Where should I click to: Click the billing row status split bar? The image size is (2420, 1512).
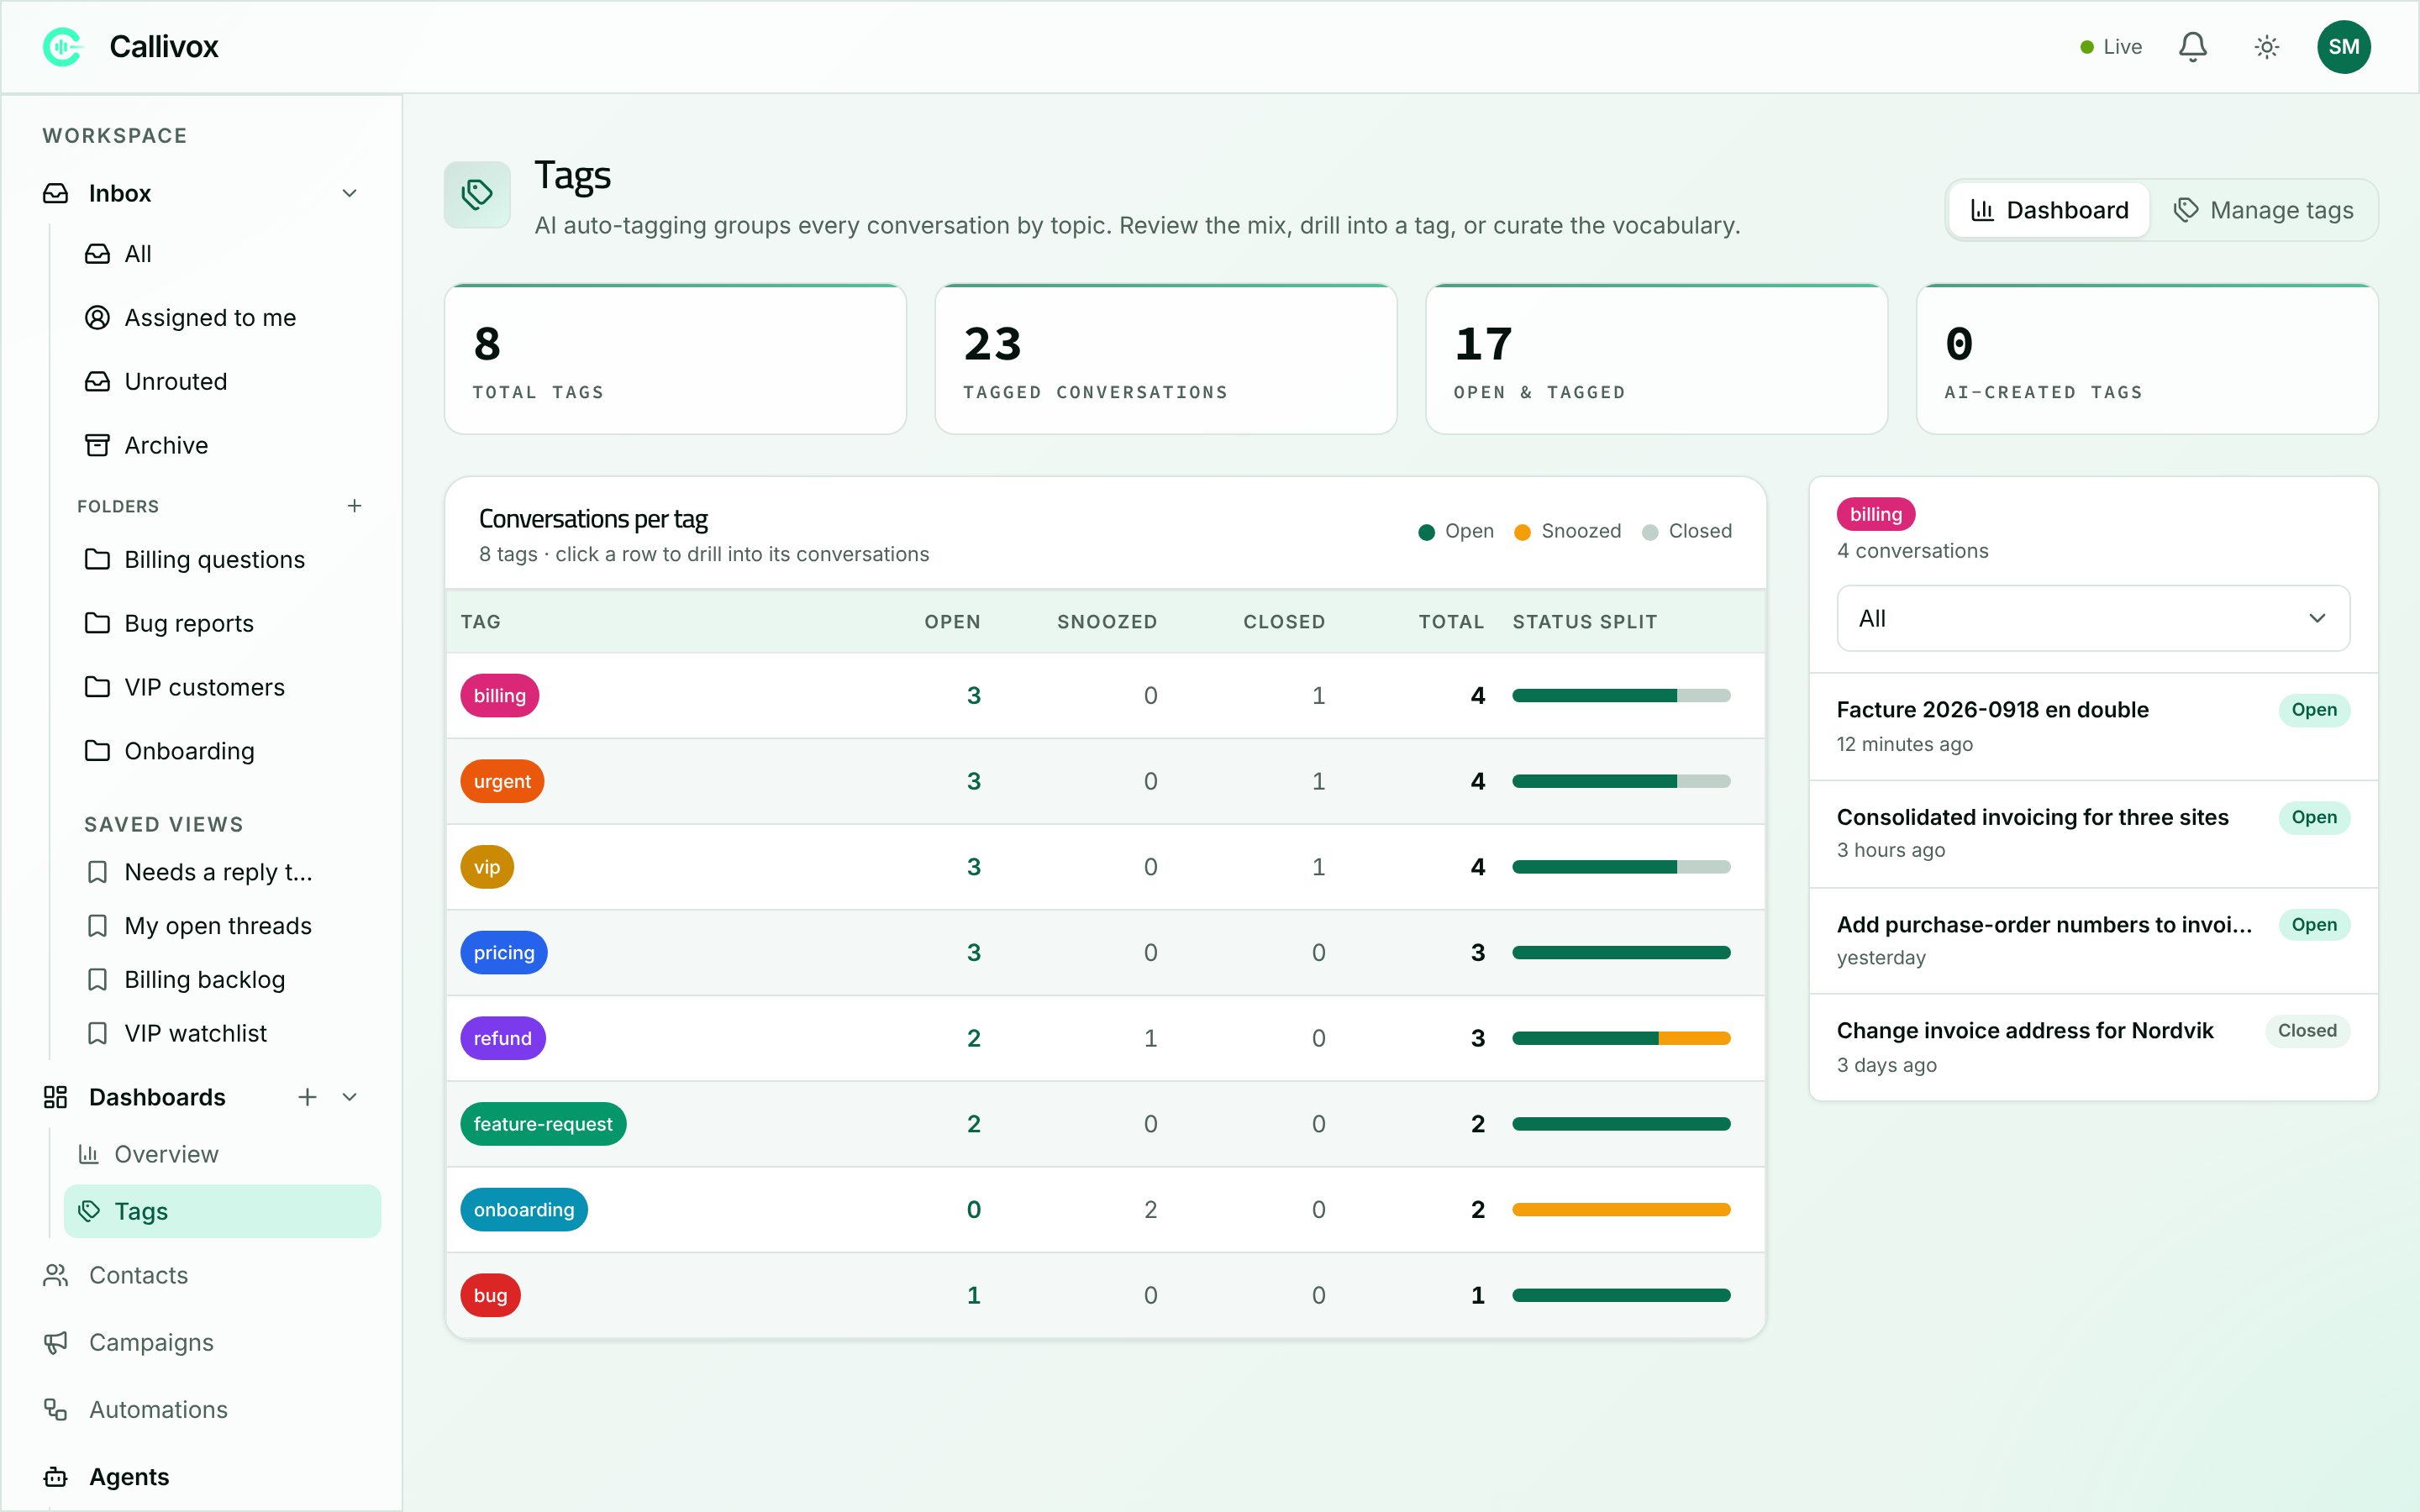pos(1621,696)
